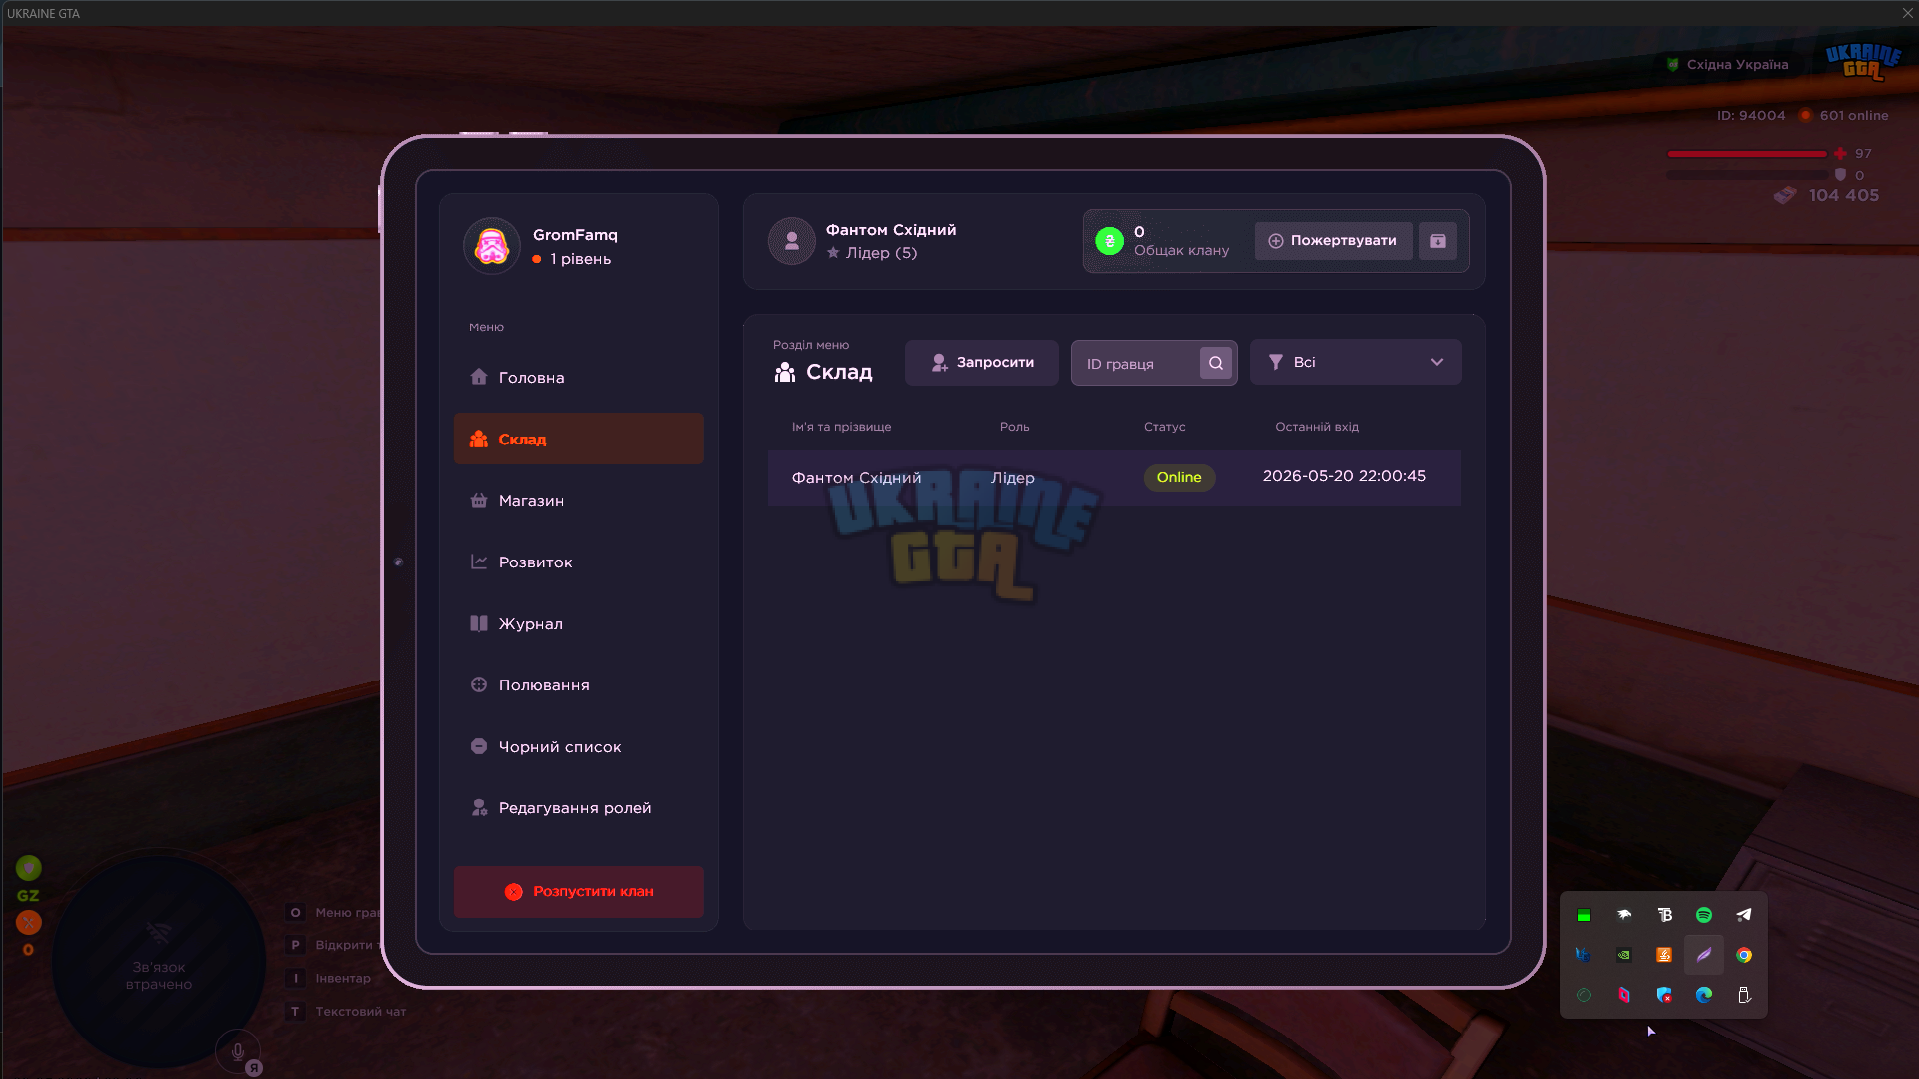
Task: Open the Java update tray icon
Action: point(1664,955)
